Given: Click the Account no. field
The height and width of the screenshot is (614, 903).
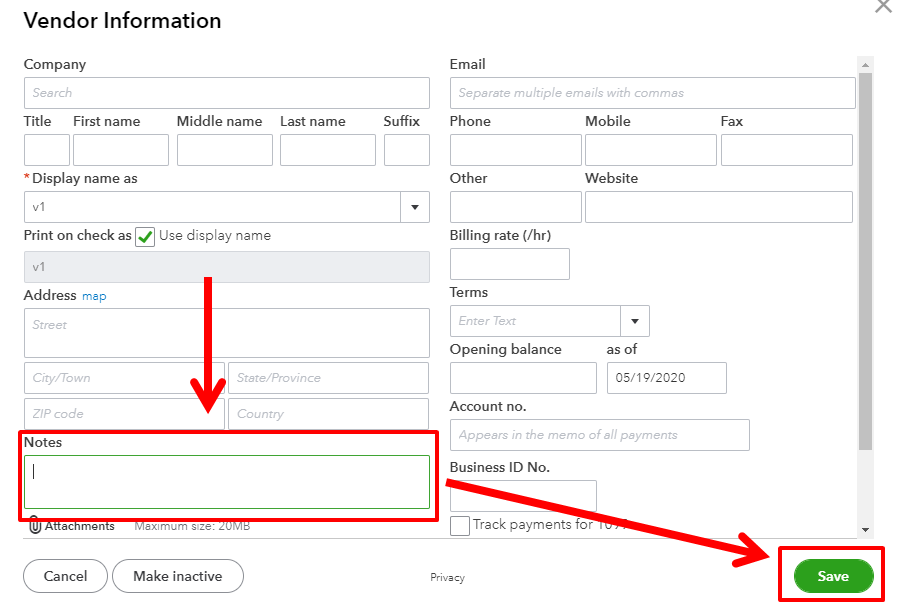Looking at the screenshot, I should coord(599,435).
